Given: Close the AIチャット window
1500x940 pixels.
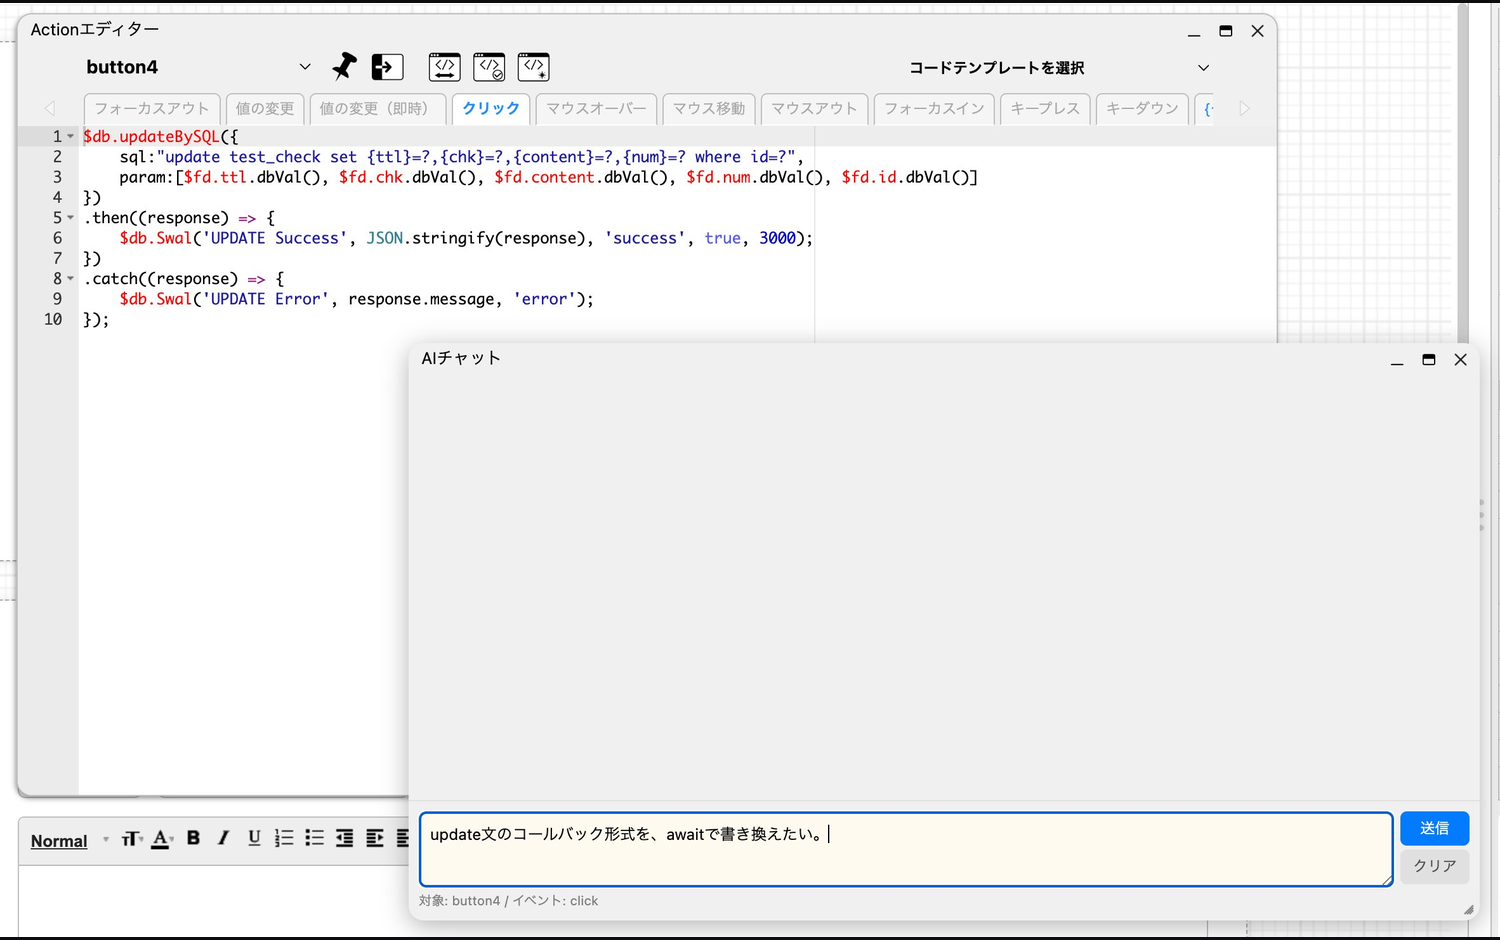Looking at the screenshot, I should (x=1461, y=360).
